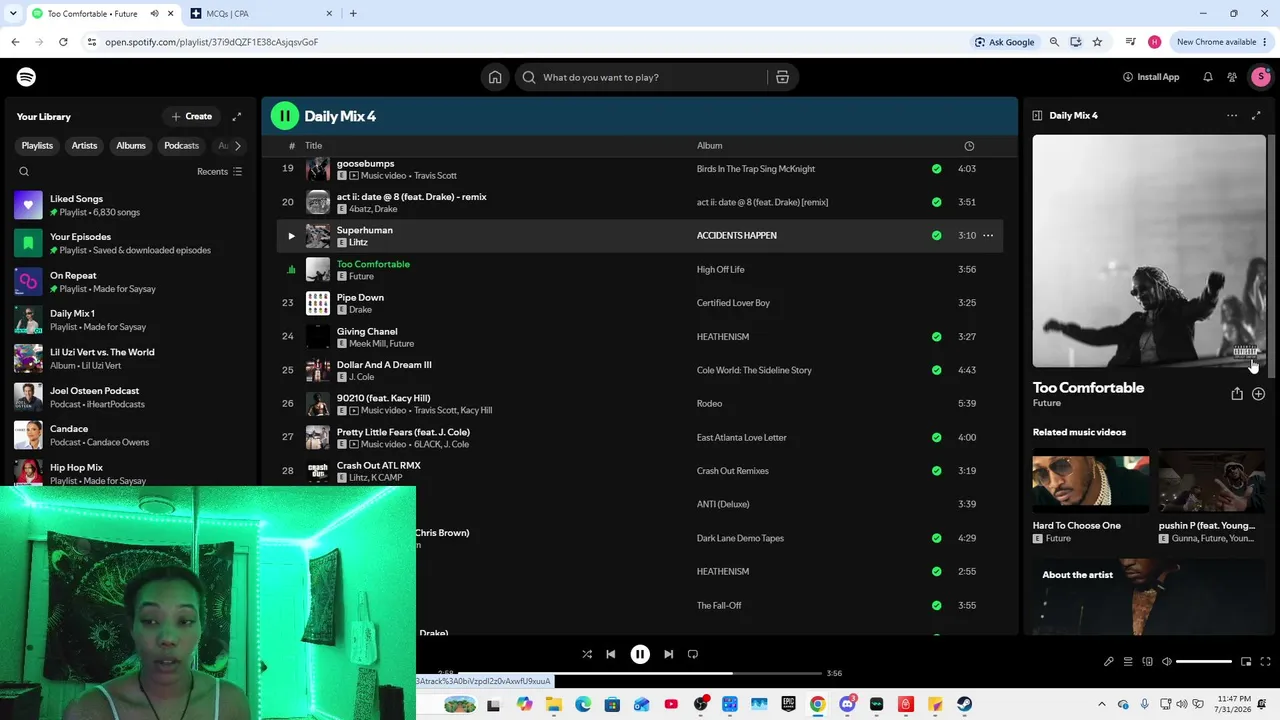Pause playback in the bottom player bar
Image resolution: width=1280 pixels, height=720 pixels.
(640, 654)
